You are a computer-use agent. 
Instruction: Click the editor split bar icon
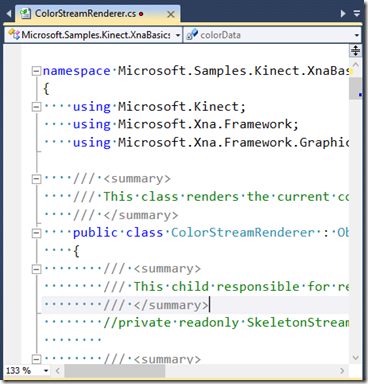coord(356,50)
